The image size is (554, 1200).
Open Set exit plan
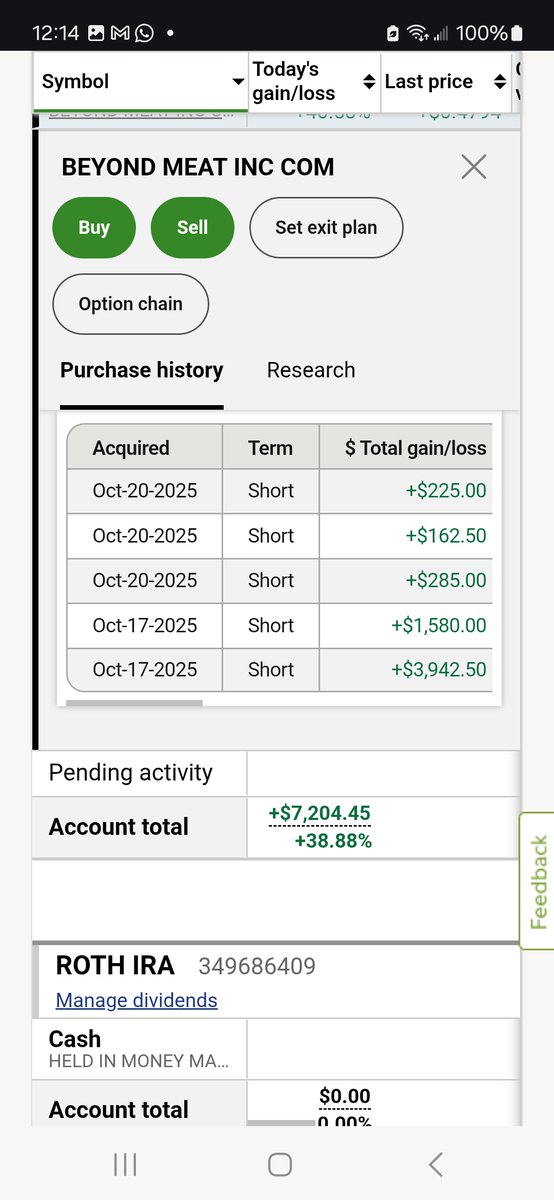click(x=326, y=227)
